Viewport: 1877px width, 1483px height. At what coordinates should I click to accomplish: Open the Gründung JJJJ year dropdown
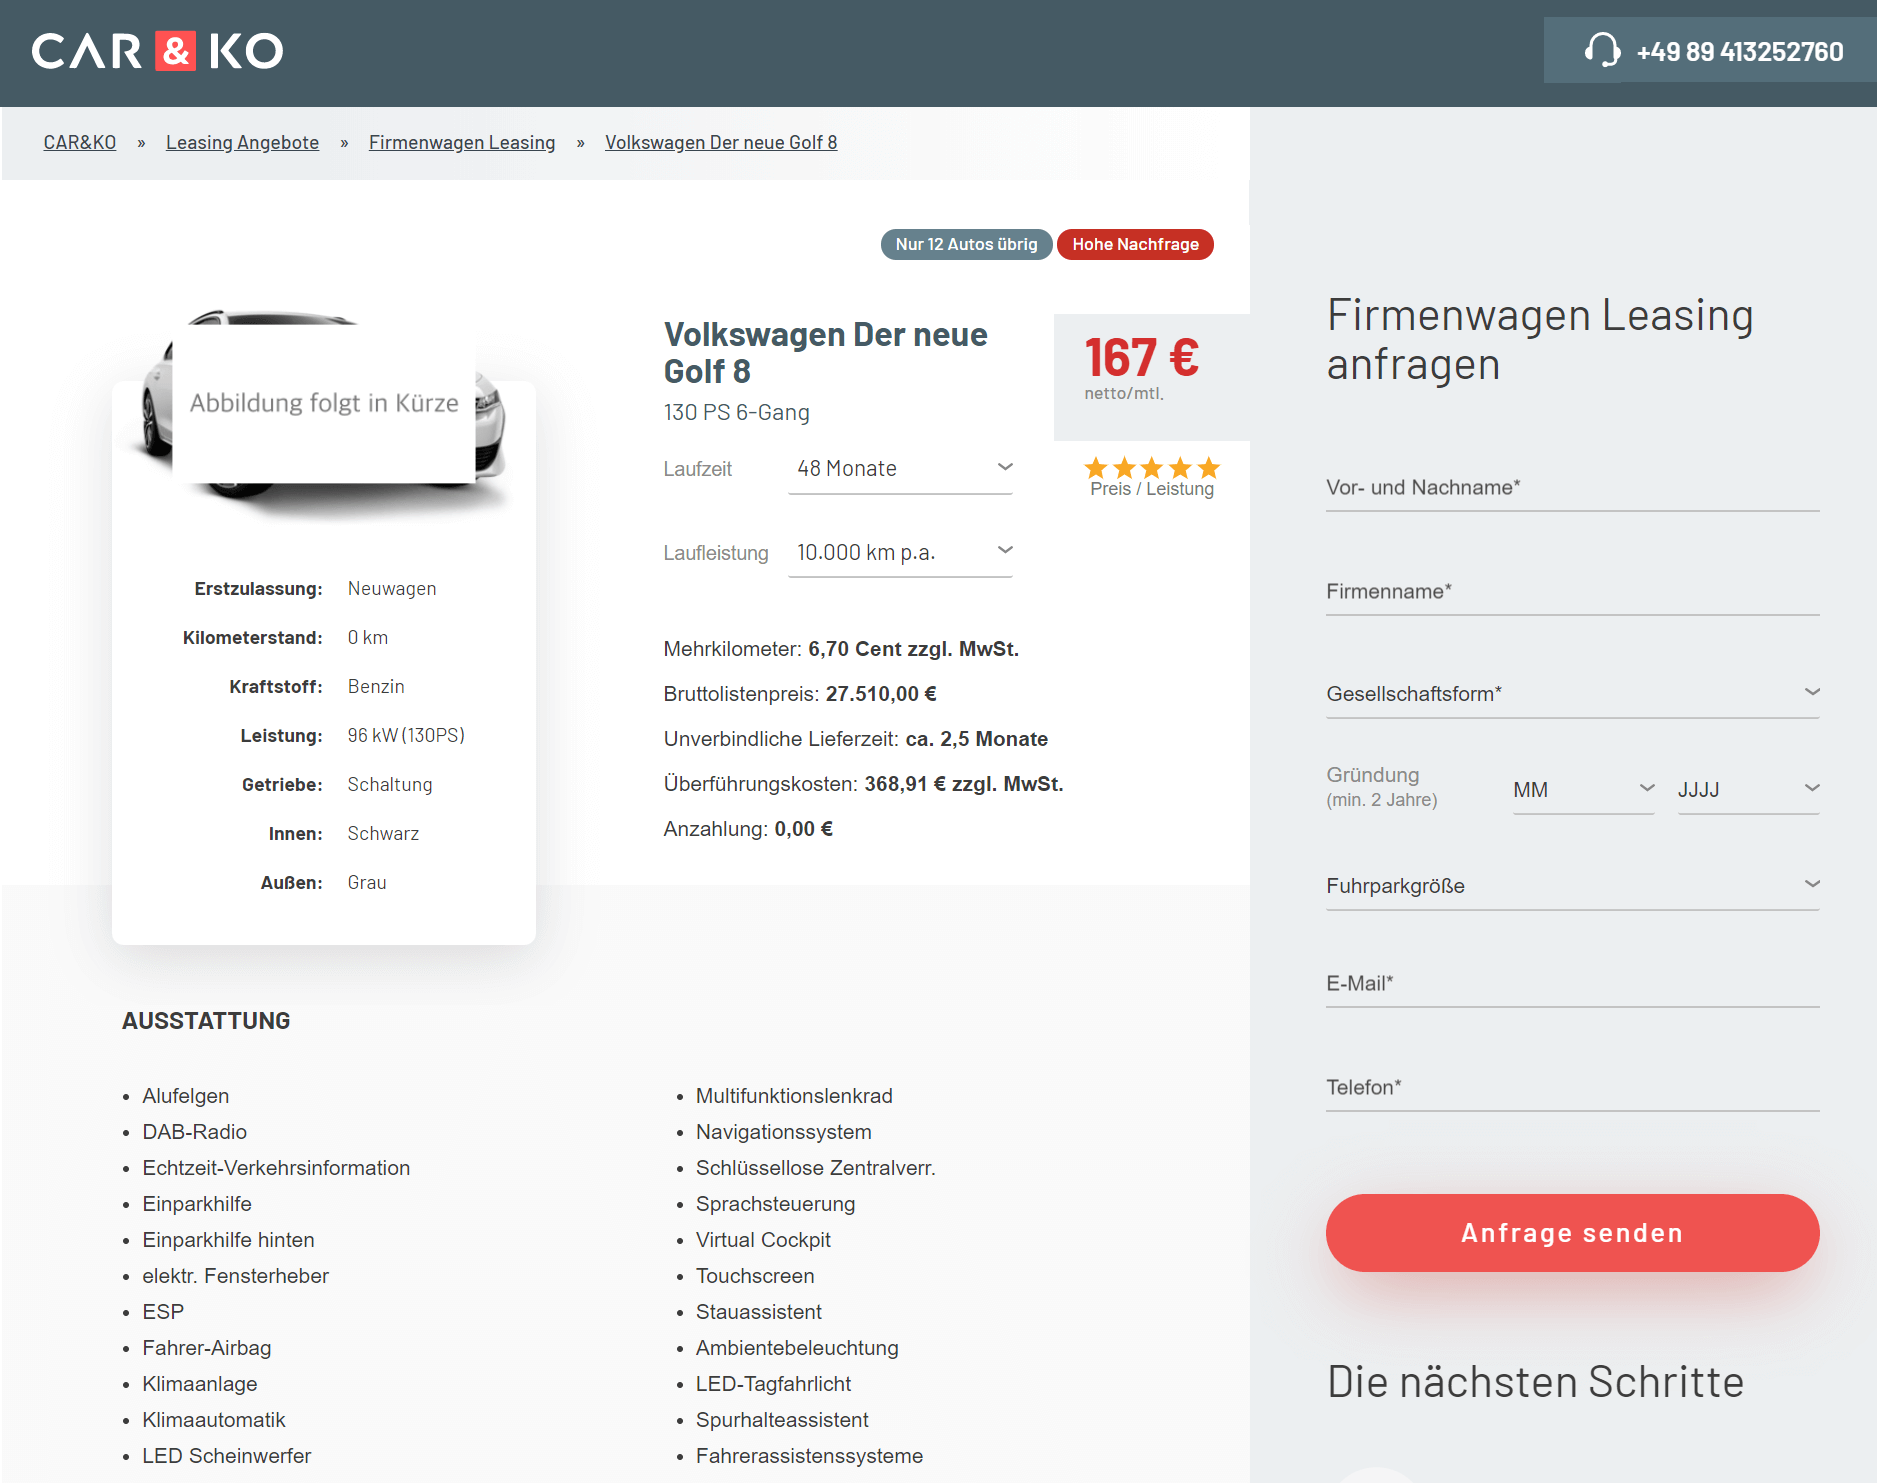(x=1748, y=789)
